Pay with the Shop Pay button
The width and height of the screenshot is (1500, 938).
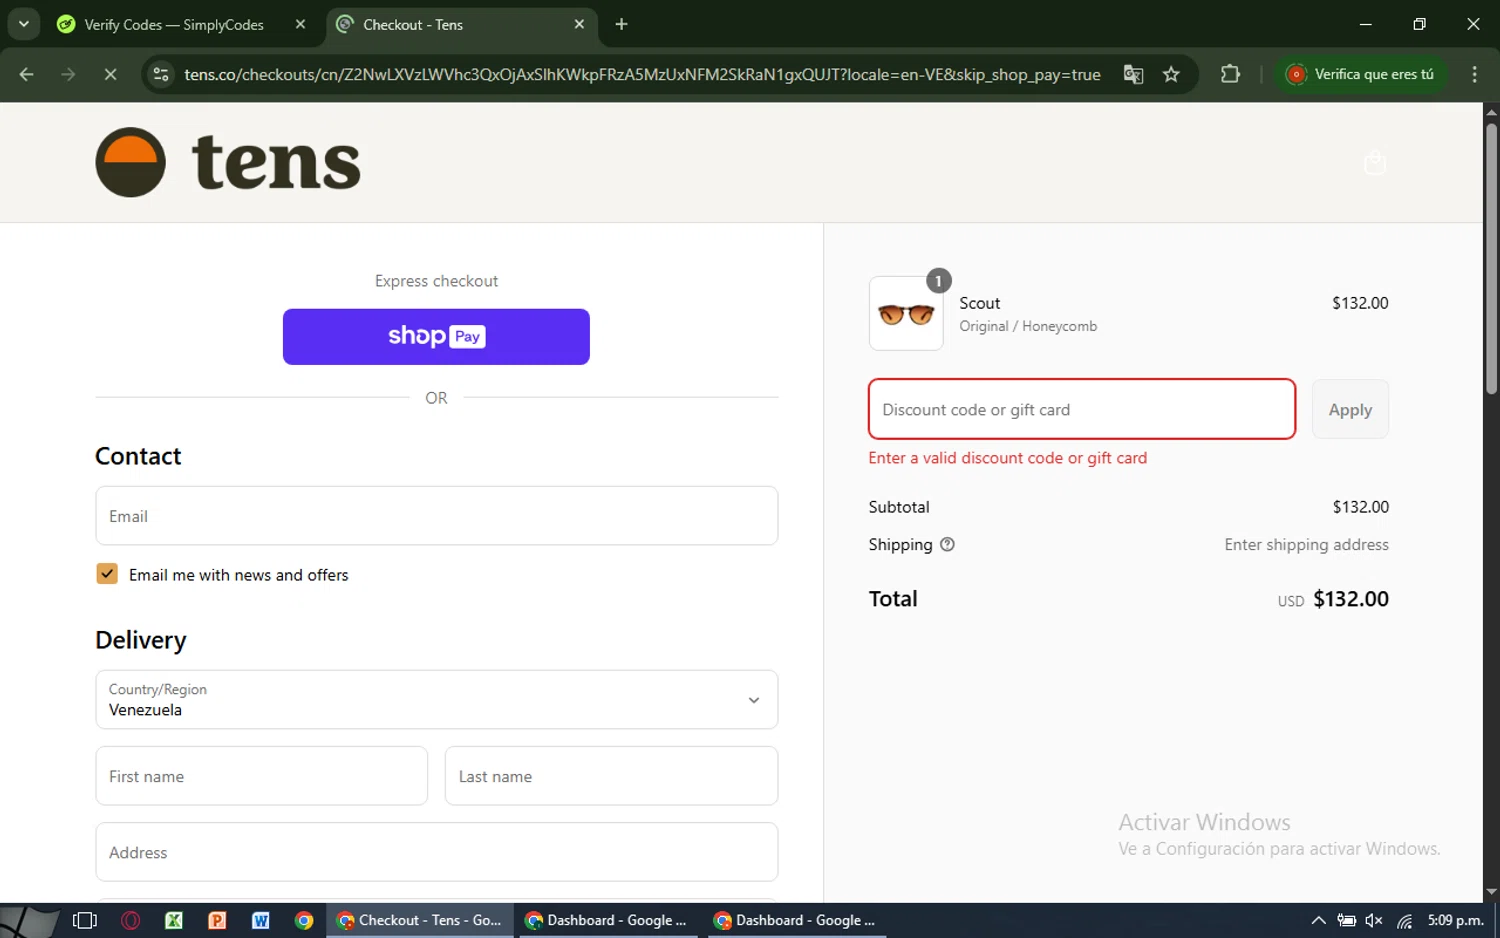click(x=436, y=337)
